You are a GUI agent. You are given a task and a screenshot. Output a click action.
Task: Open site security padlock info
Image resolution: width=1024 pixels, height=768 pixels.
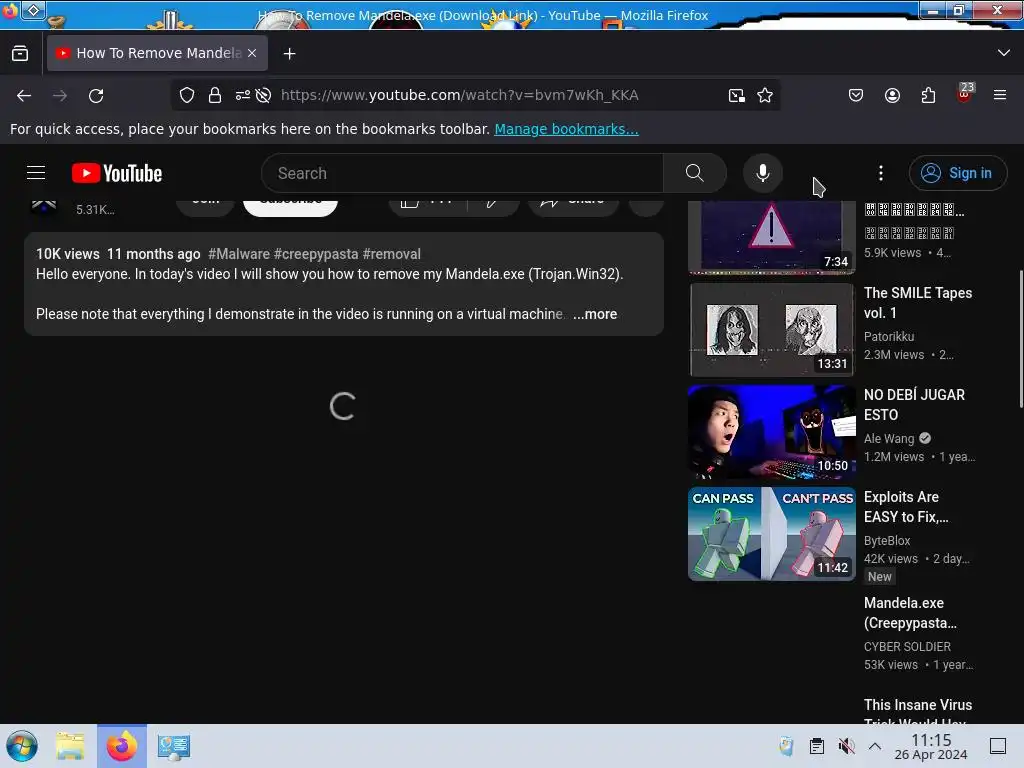coord(214,95)
